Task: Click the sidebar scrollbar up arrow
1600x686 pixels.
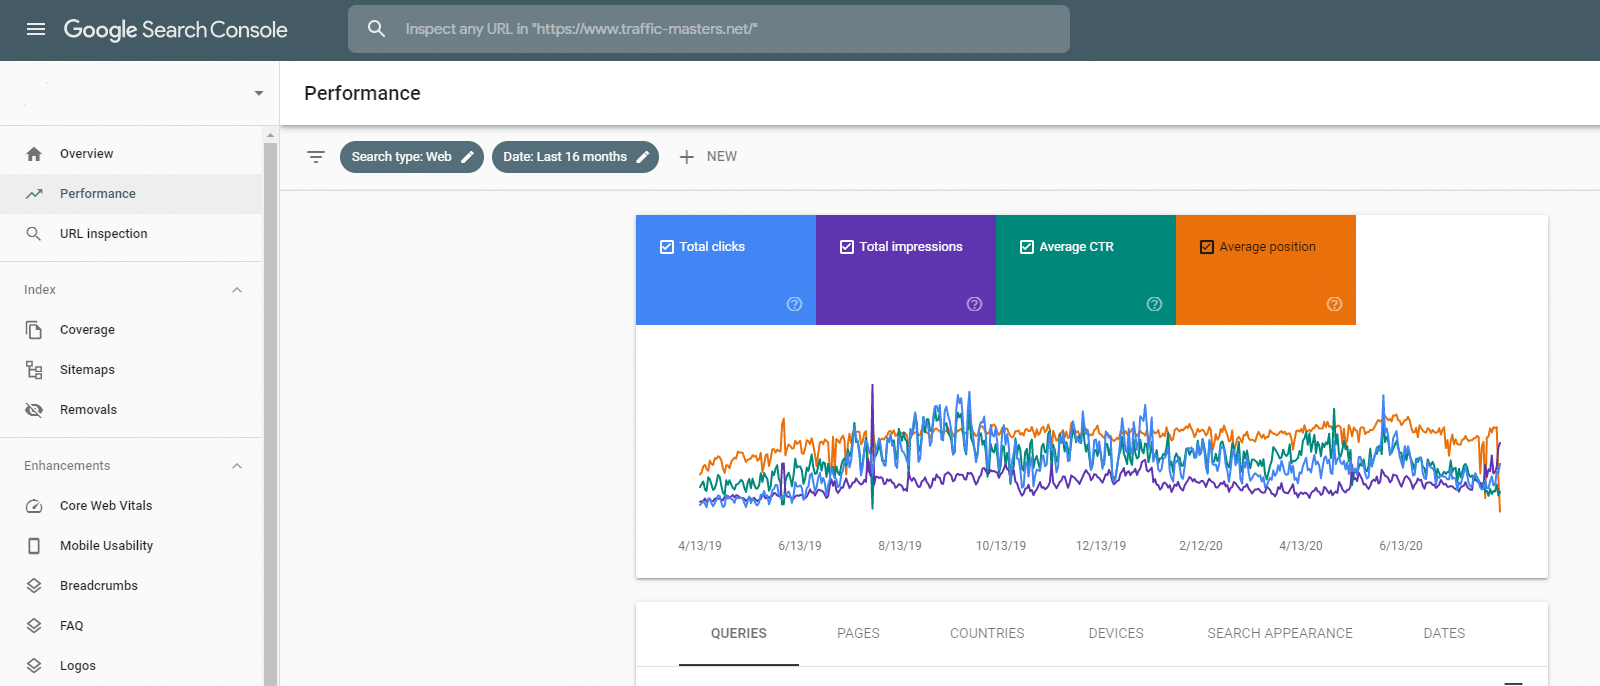Action: coord(270,135)
